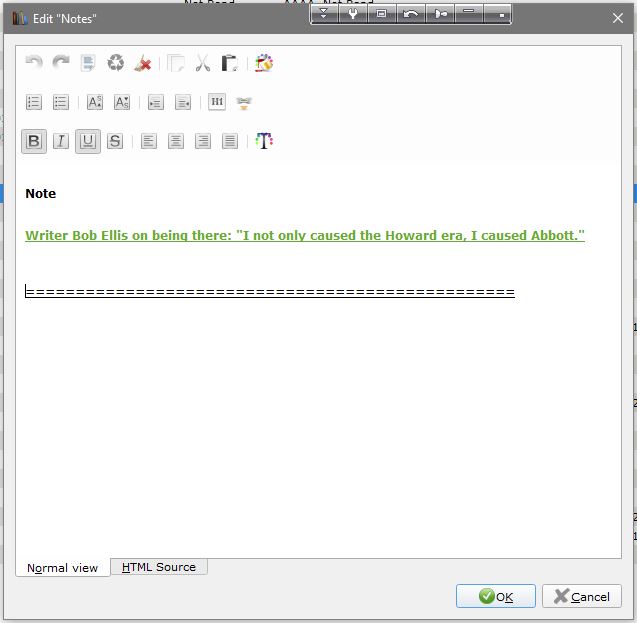This screenshot has height=623, width=637.
Task: Click the Edit Notes title bar books icon
Action: pyautogui.click(x=19, y=18)
